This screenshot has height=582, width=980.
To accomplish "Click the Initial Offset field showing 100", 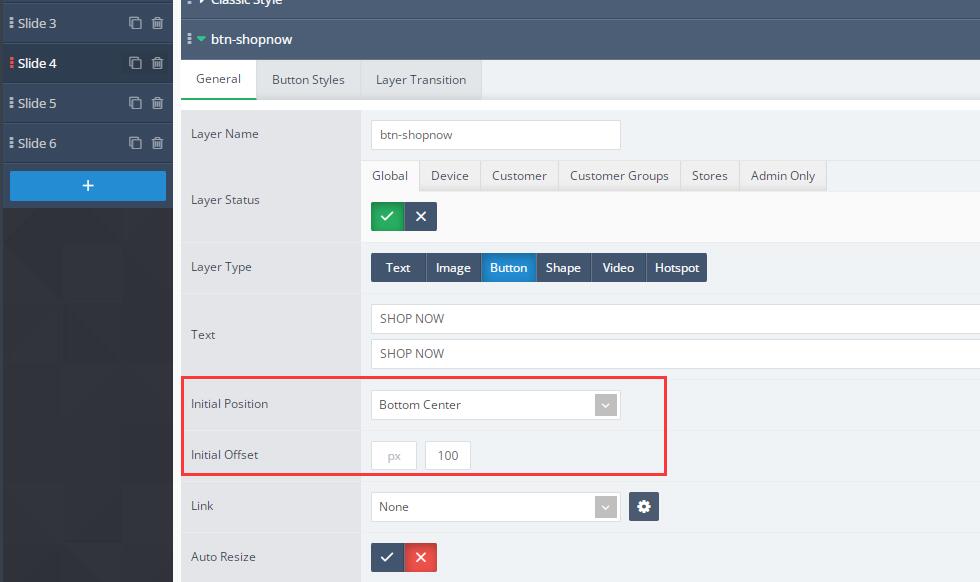I will [x=448, y=456].
